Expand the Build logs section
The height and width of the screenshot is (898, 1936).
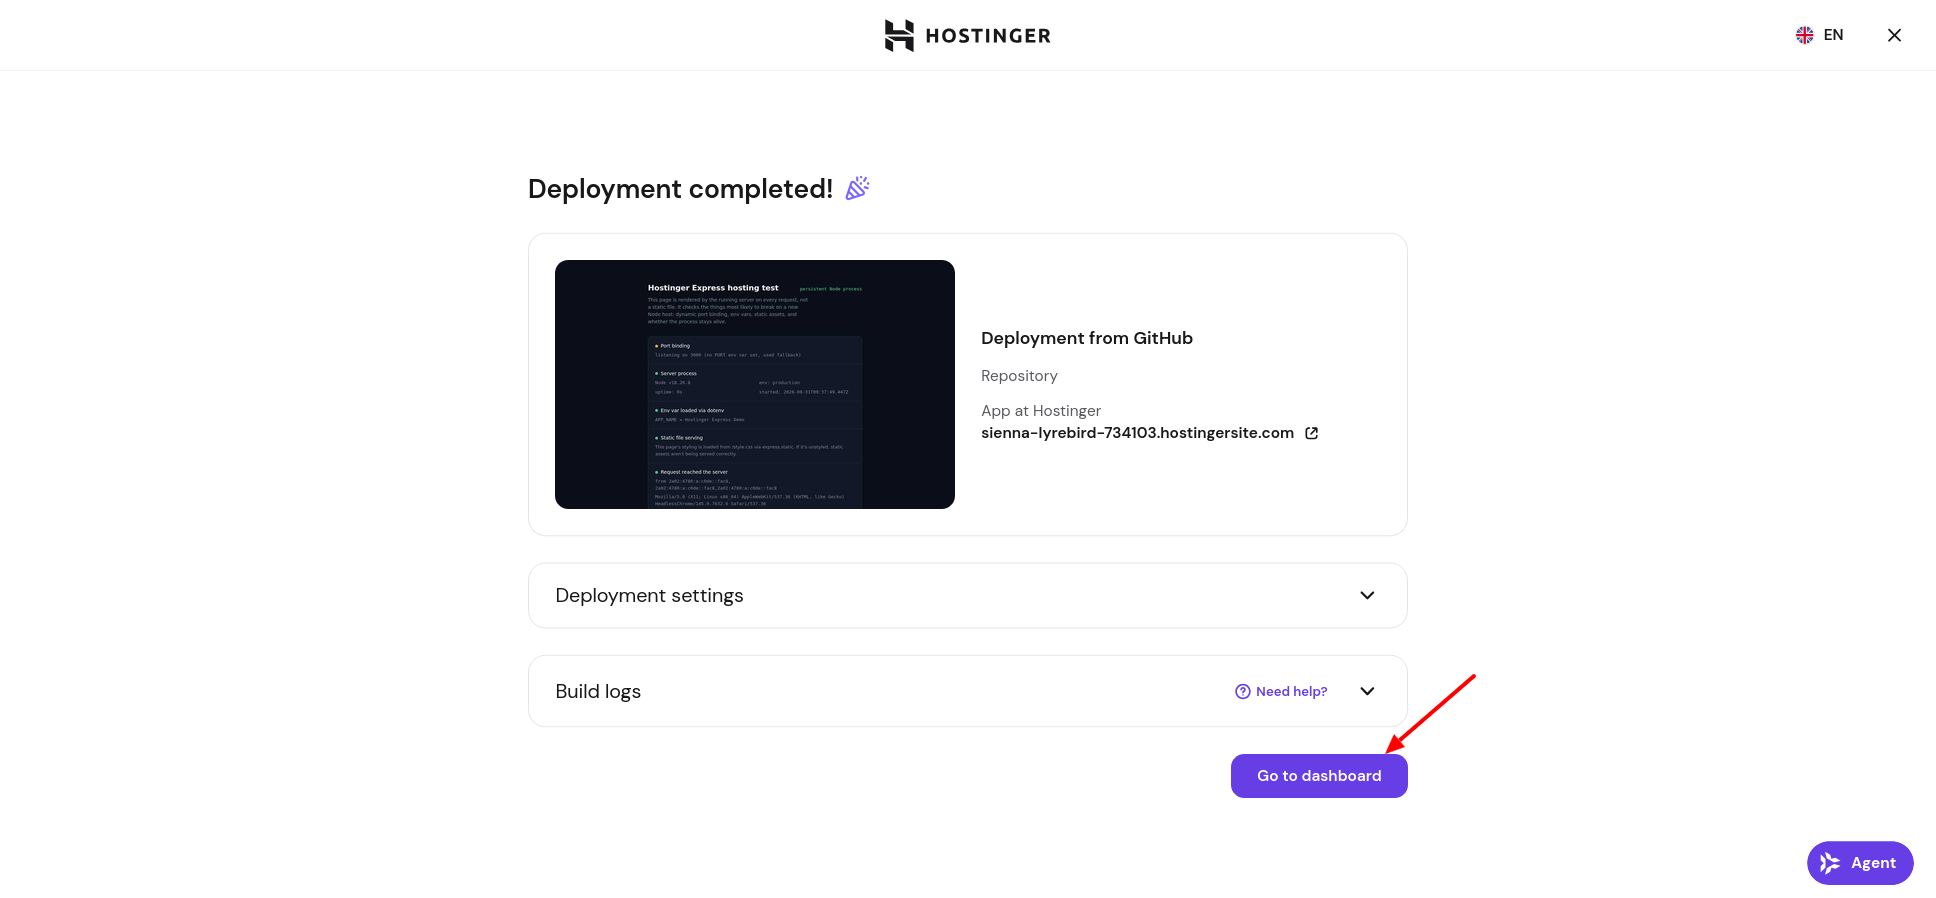968,691
